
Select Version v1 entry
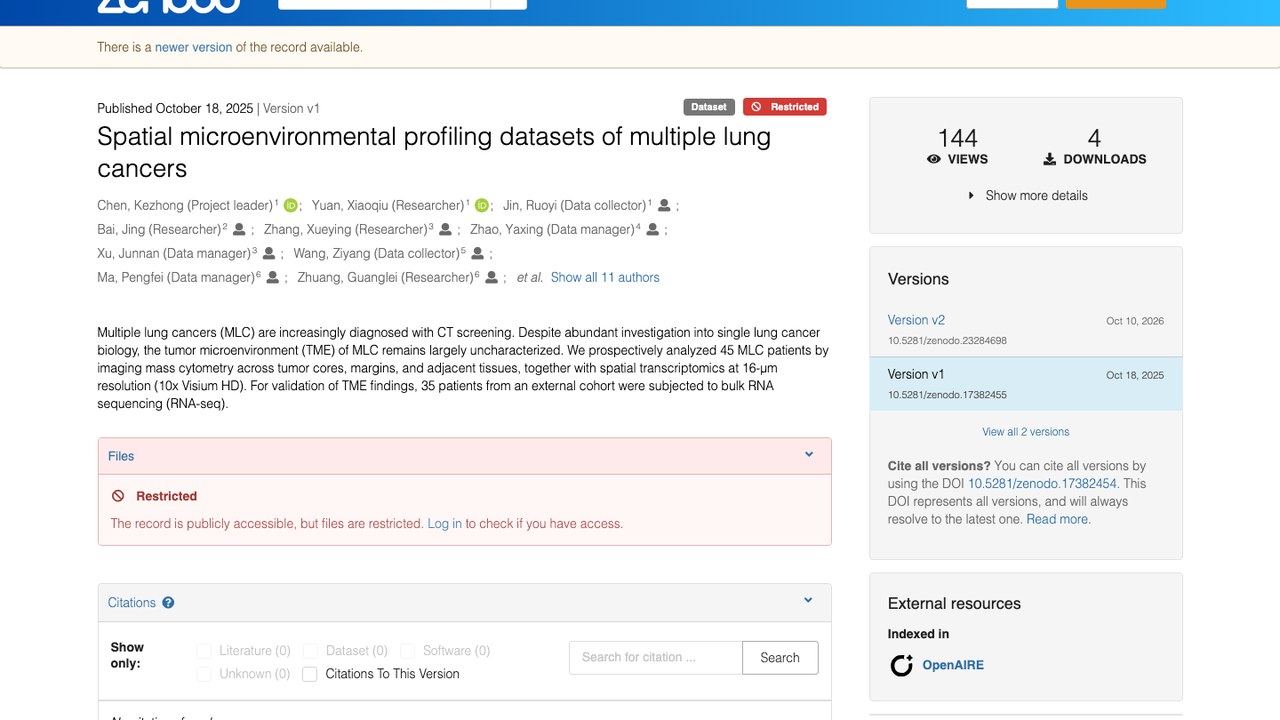point(1026,384)
